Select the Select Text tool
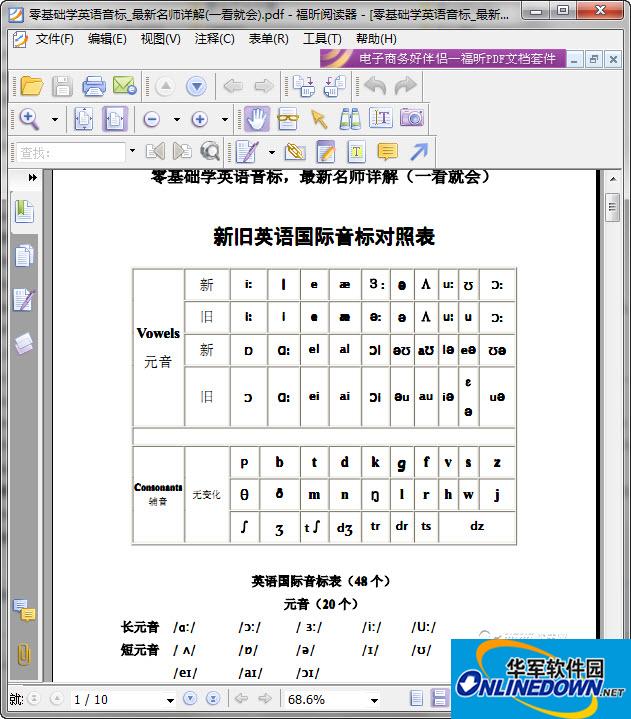 pos(381,119)
